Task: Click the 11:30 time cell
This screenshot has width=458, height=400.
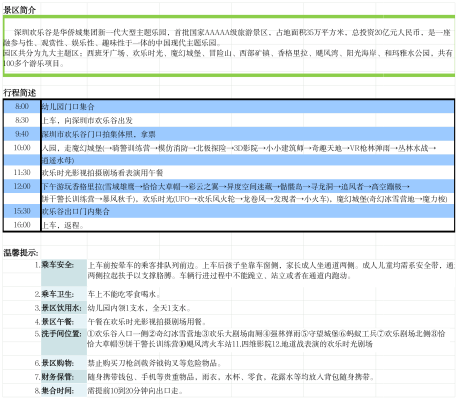Action: (22, 172)
